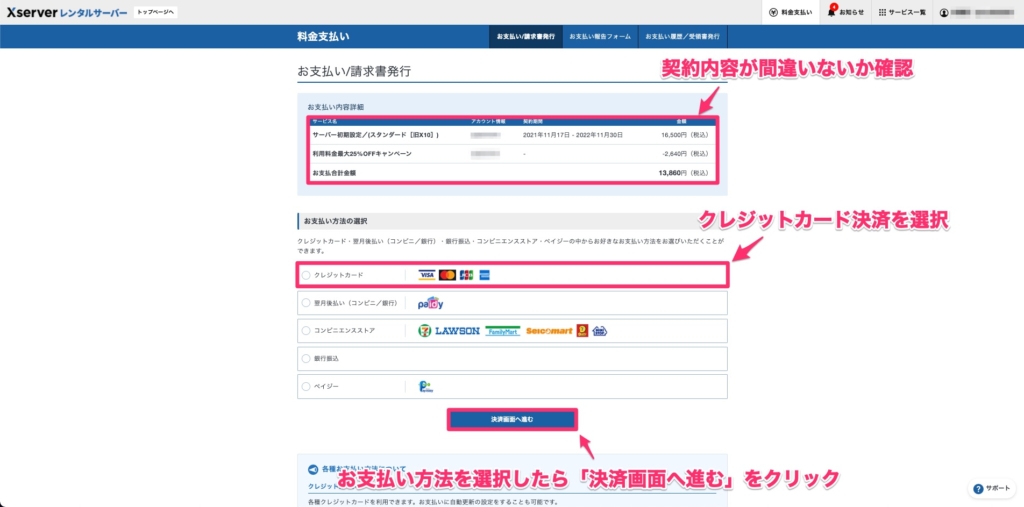Viewport: 1024px width, 507px height.
Task: Switch to お支払い報告フォーム tab
Action: coord(598,37)
